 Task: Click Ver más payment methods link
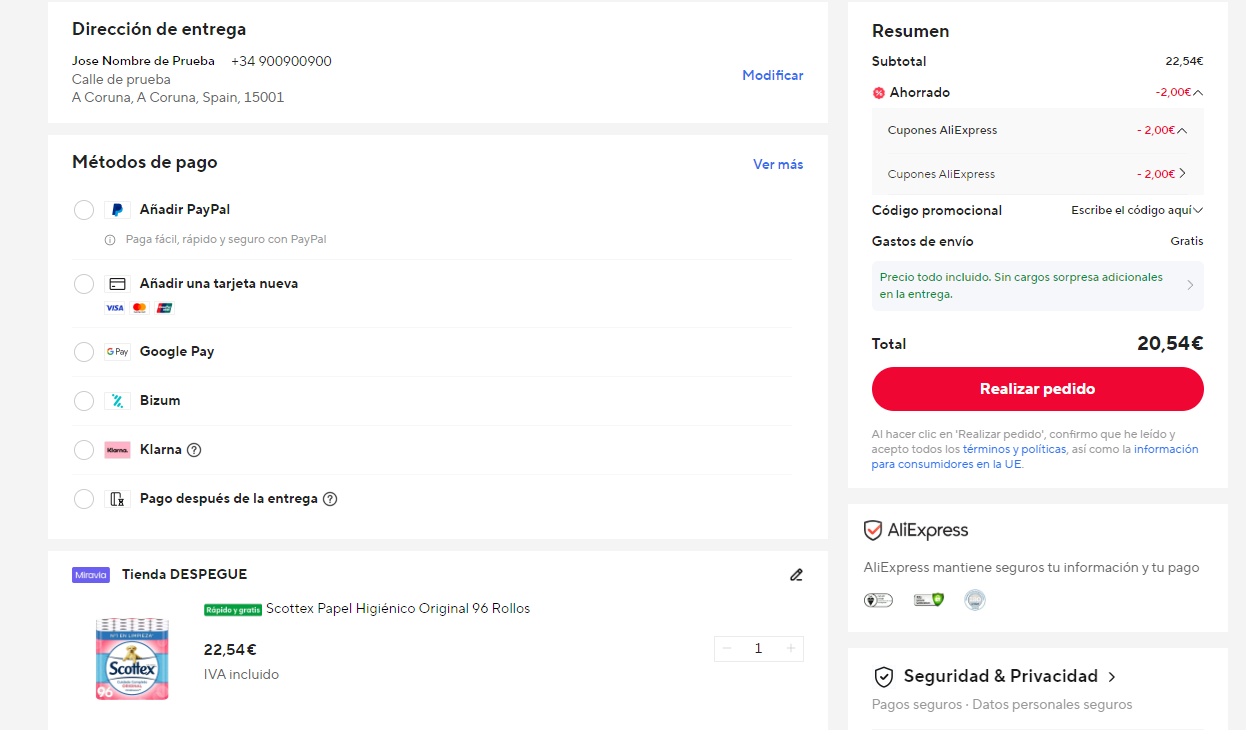[778, 165]
